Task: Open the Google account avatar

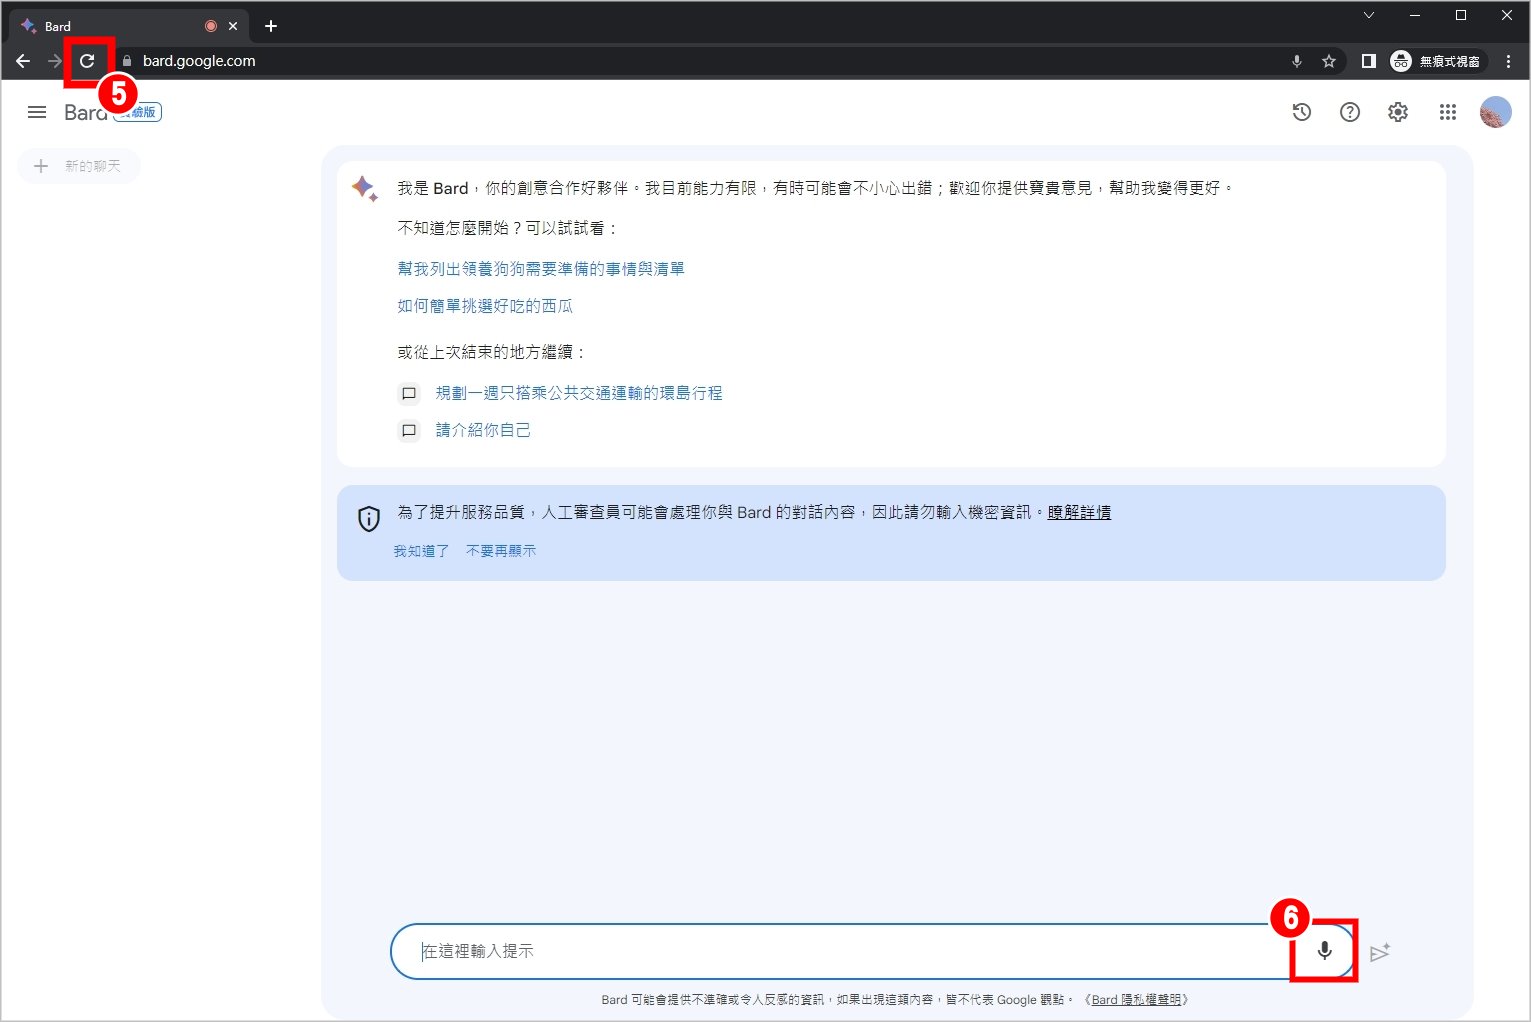Action: [1496, 112]
